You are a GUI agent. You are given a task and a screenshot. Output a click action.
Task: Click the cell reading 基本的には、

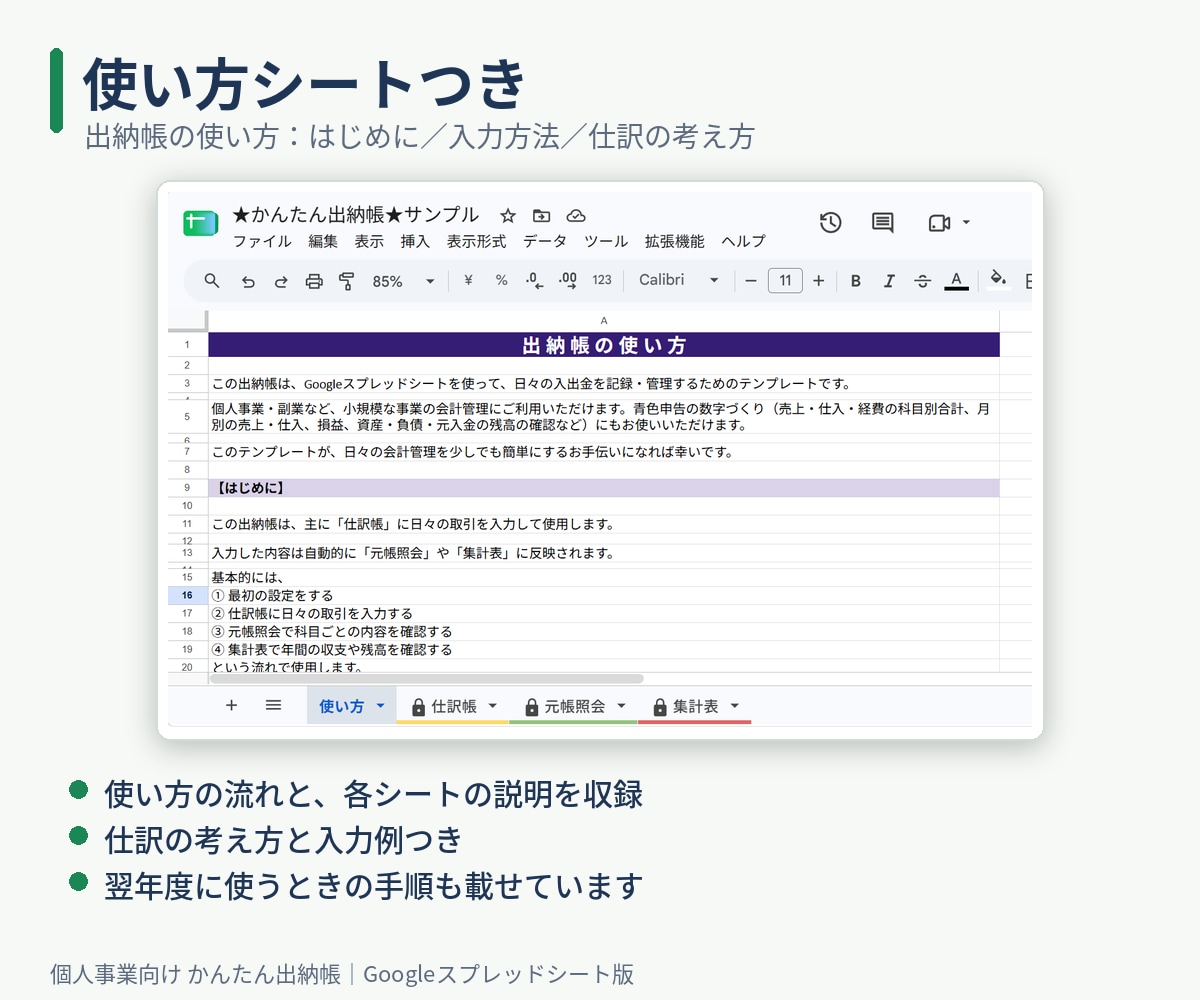point(604,577)
